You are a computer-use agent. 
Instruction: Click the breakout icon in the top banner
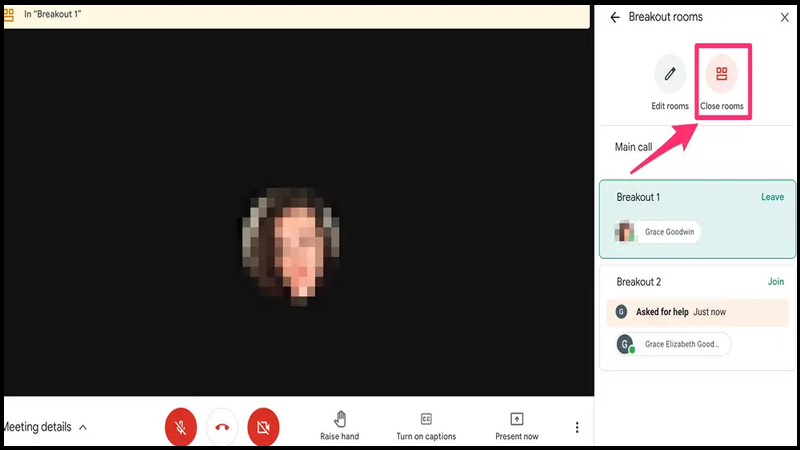point(9,14)
